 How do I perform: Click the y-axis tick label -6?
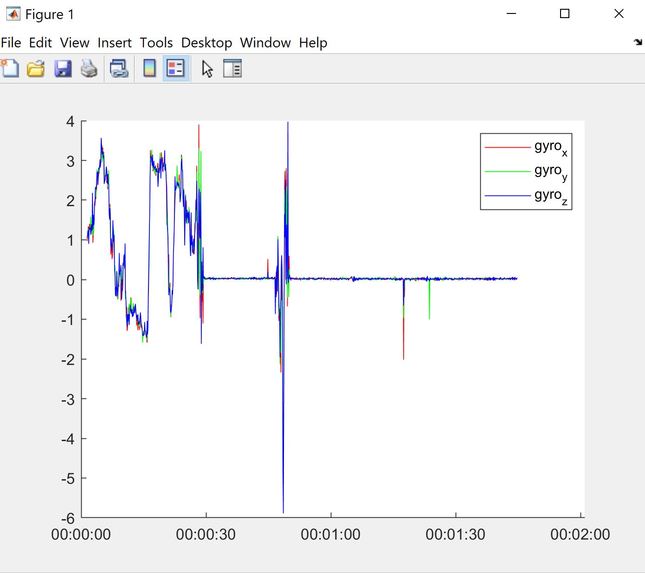pos(68,518)
